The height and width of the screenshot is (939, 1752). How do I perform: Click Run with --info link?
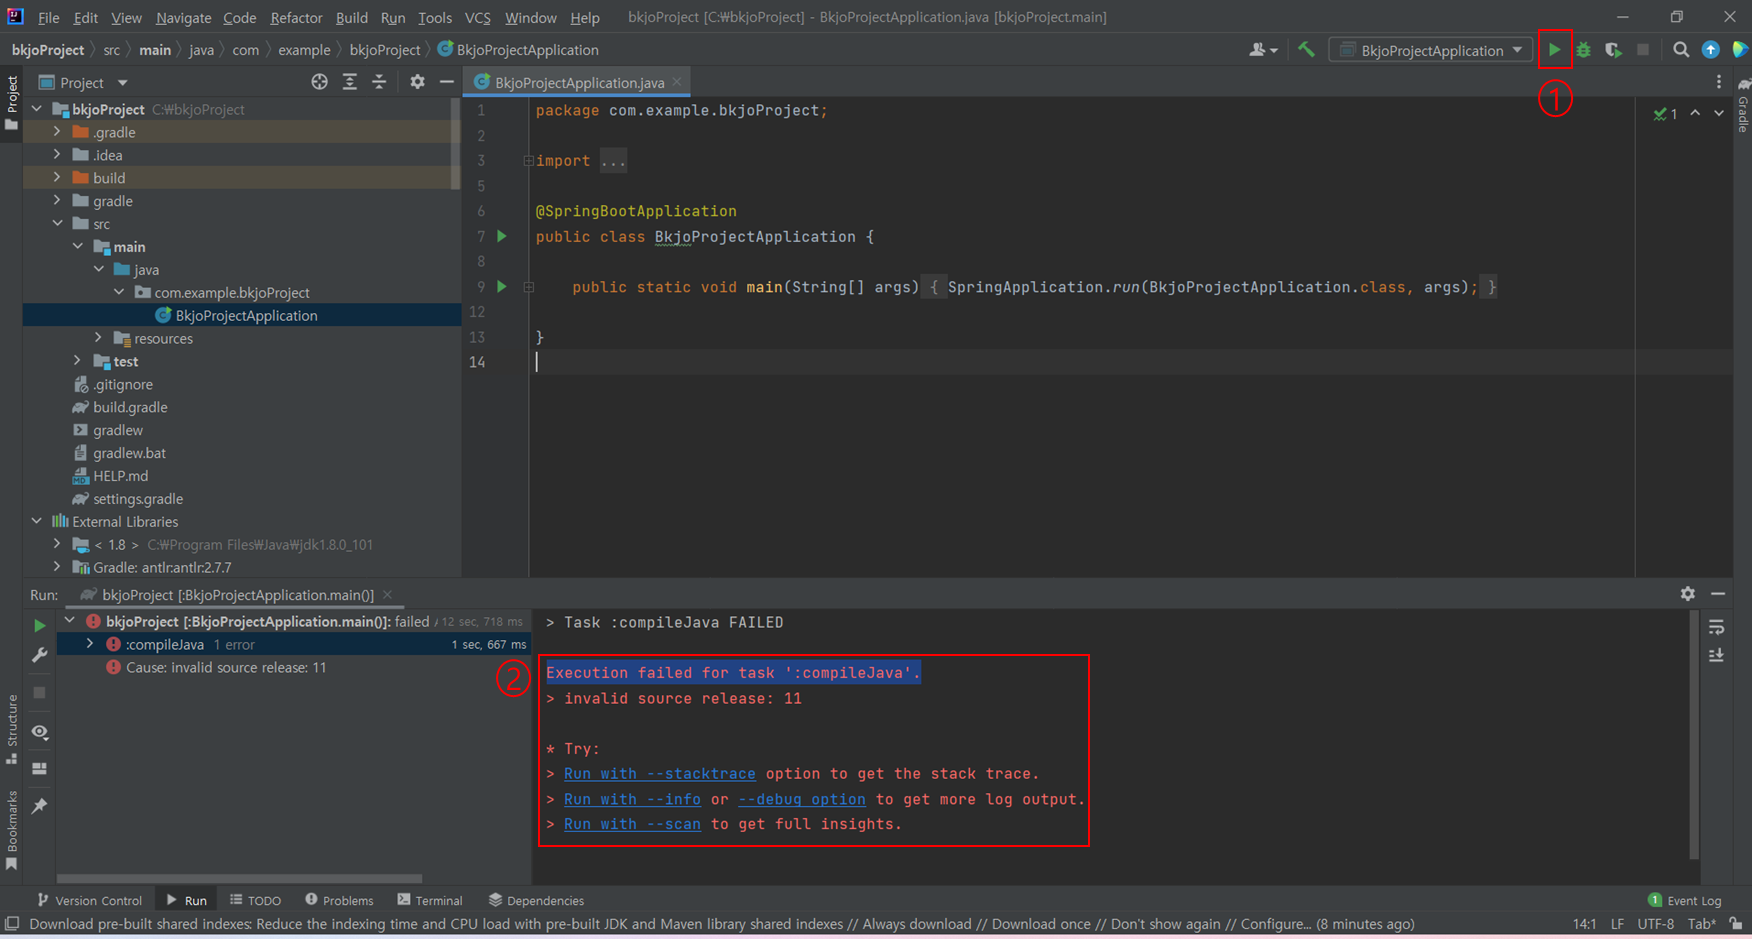click(632, 799)
